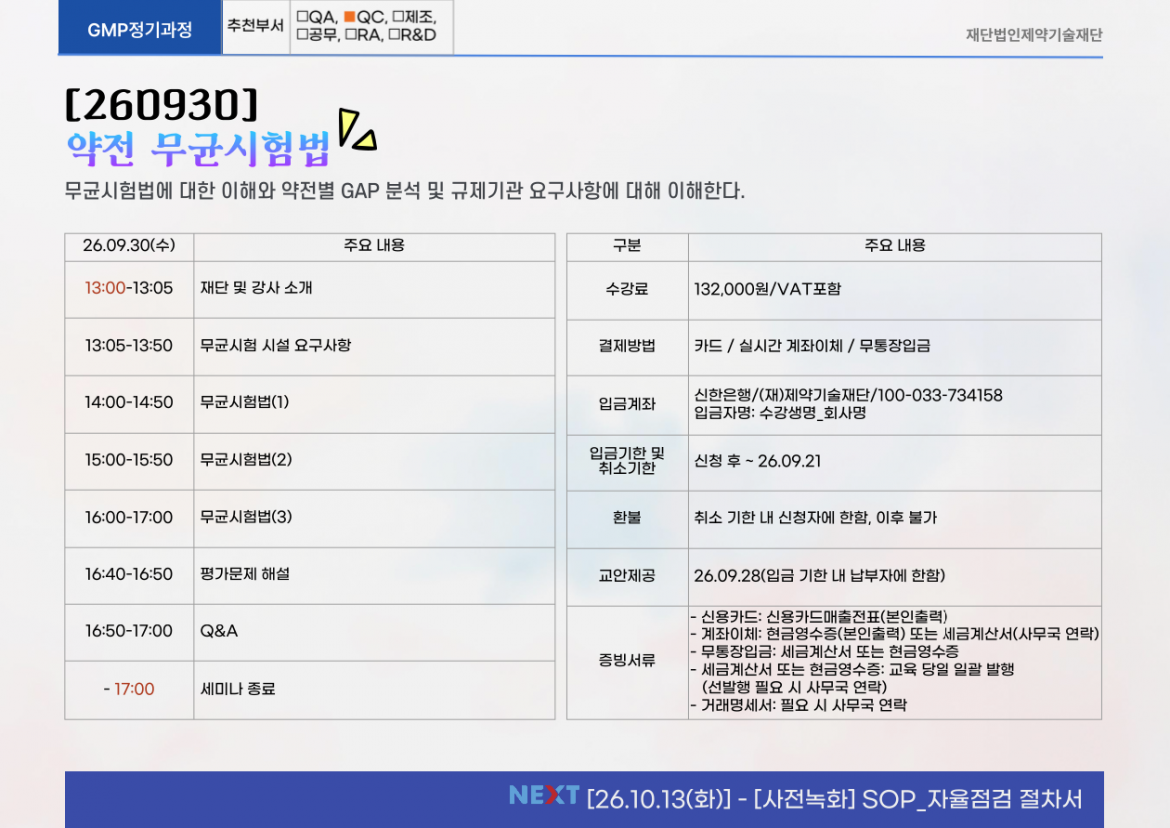Click the 약전 무균시험법 title
This screenshot has width=1170, height=828.
(198, 149)
